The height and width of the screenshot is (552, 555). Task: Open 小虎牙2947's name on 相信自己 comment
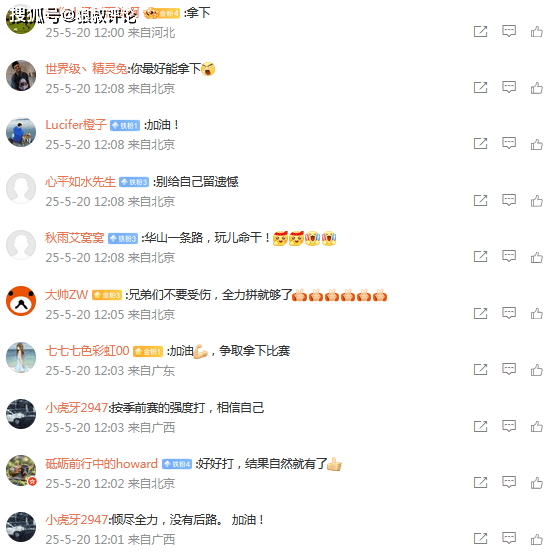point(76,408)
